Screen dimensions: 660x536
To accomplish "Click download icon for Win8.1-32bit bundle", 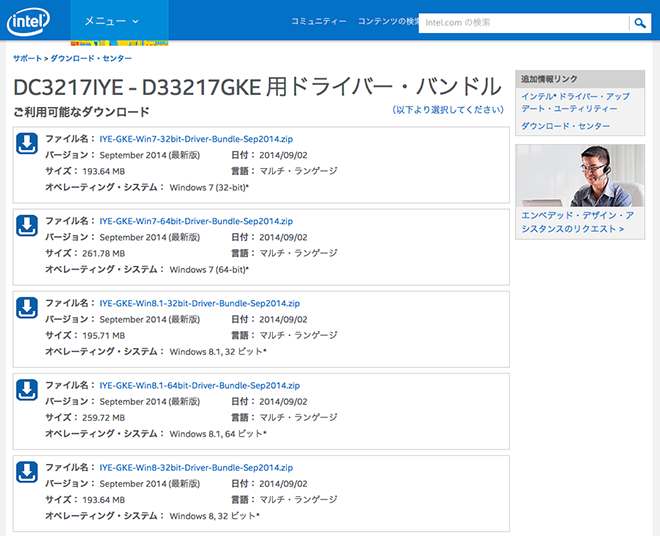I will point(27,308).
